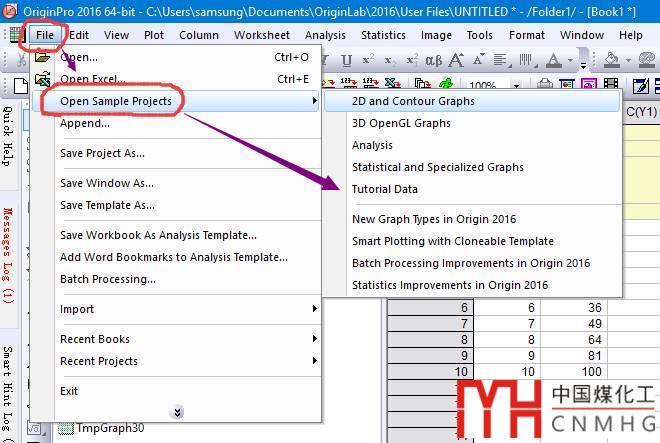Select Statistical and Specialized Graphs
Screen dimensions: 660x443
tap(472, 167)
